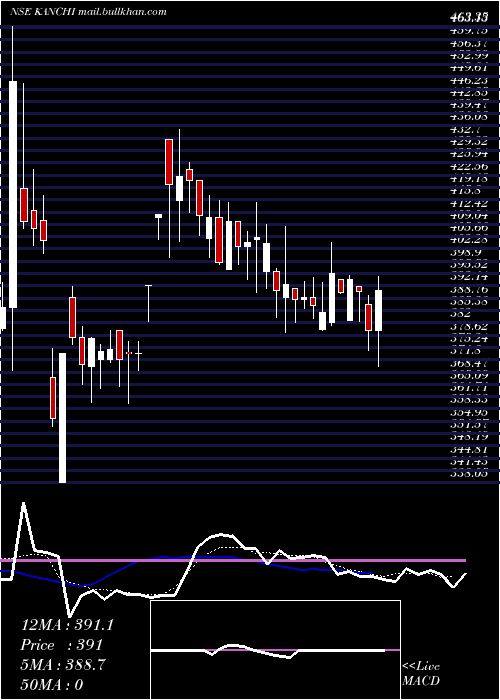Select the 378.62 price axis label
The height and width of the screenshot is (700, 500).
pos(469,327)
